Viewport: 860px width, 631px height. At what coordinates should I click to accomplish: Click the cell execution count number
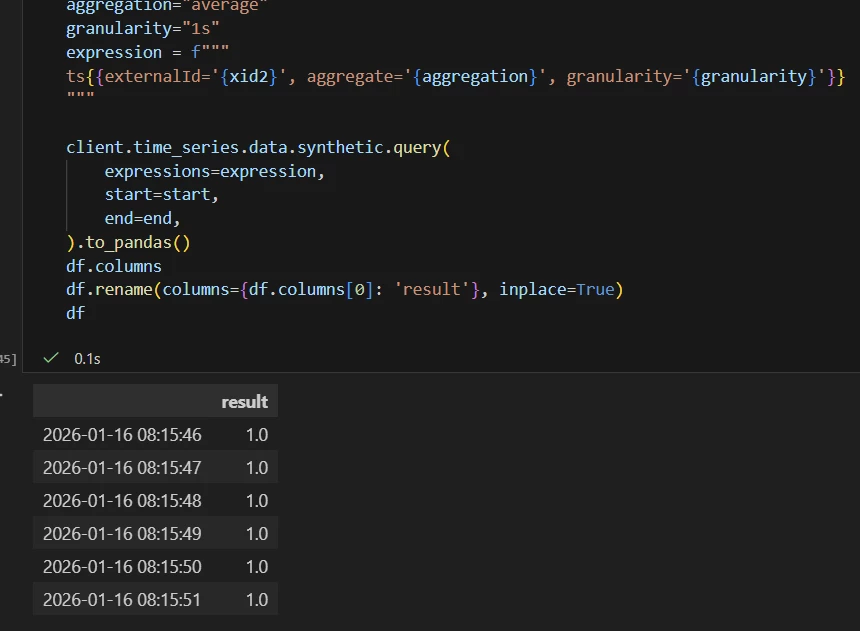pos(8,358)
